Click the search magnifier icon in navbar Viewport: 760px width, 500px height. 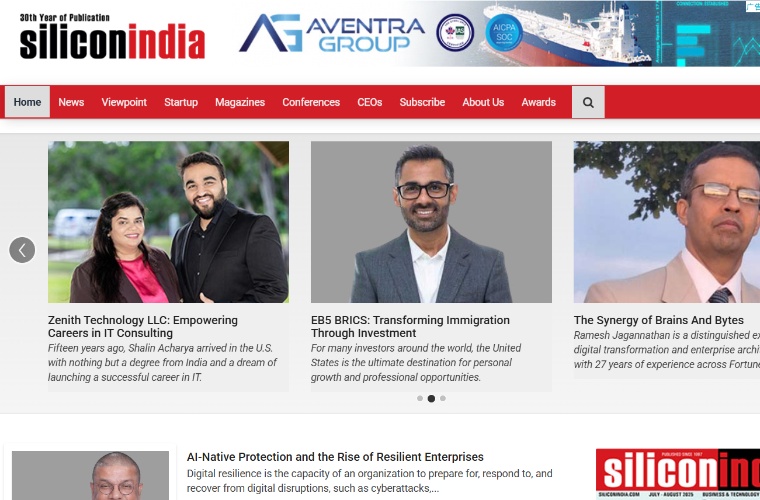pos(588,102)
